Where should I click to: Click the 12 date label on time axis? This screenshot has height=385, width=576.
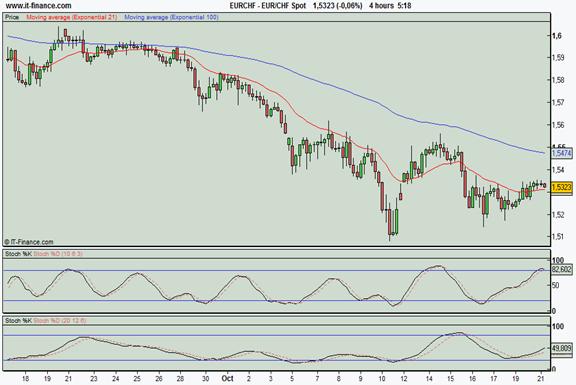[x=404, y=379]
